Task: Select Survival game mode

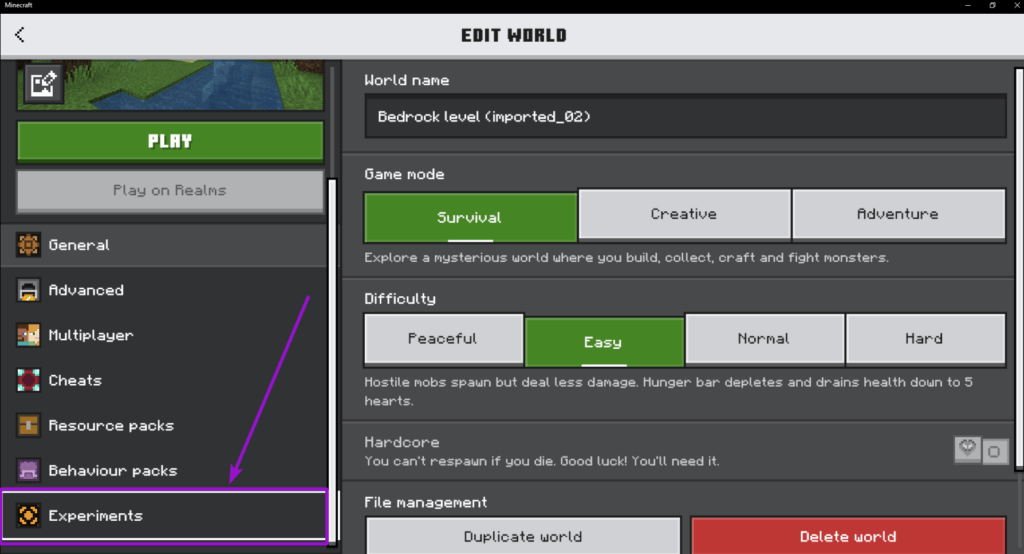Action: [470, 217]
